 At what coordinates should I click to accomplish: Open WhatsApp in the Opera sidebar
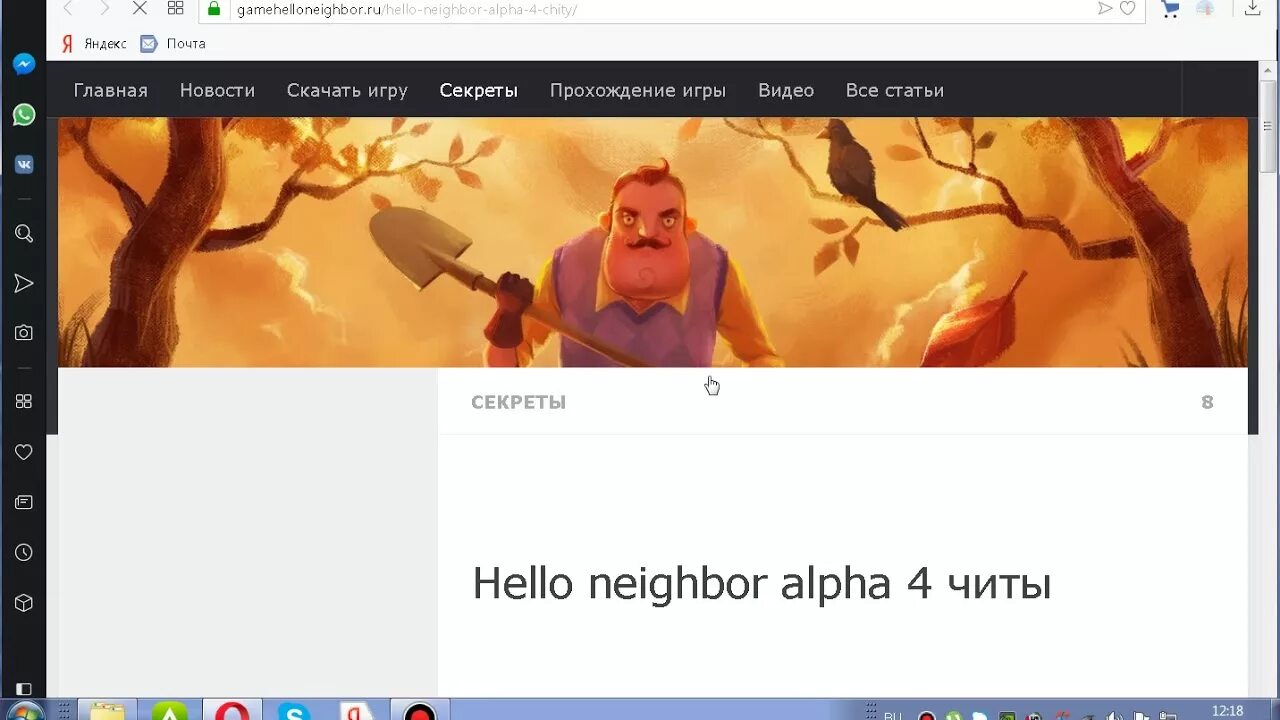point(24,115)
